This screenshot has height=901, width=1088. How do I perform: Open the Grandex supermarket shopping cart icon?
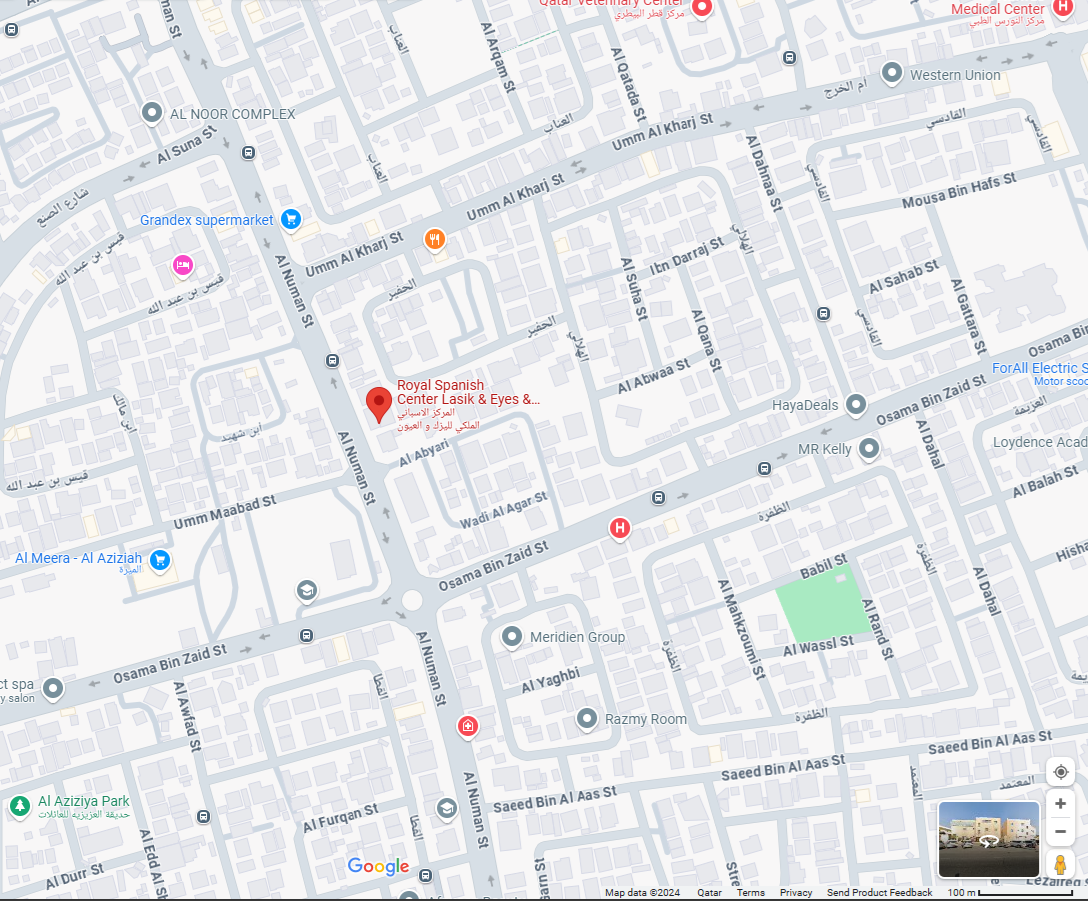(x=291, y=219)
